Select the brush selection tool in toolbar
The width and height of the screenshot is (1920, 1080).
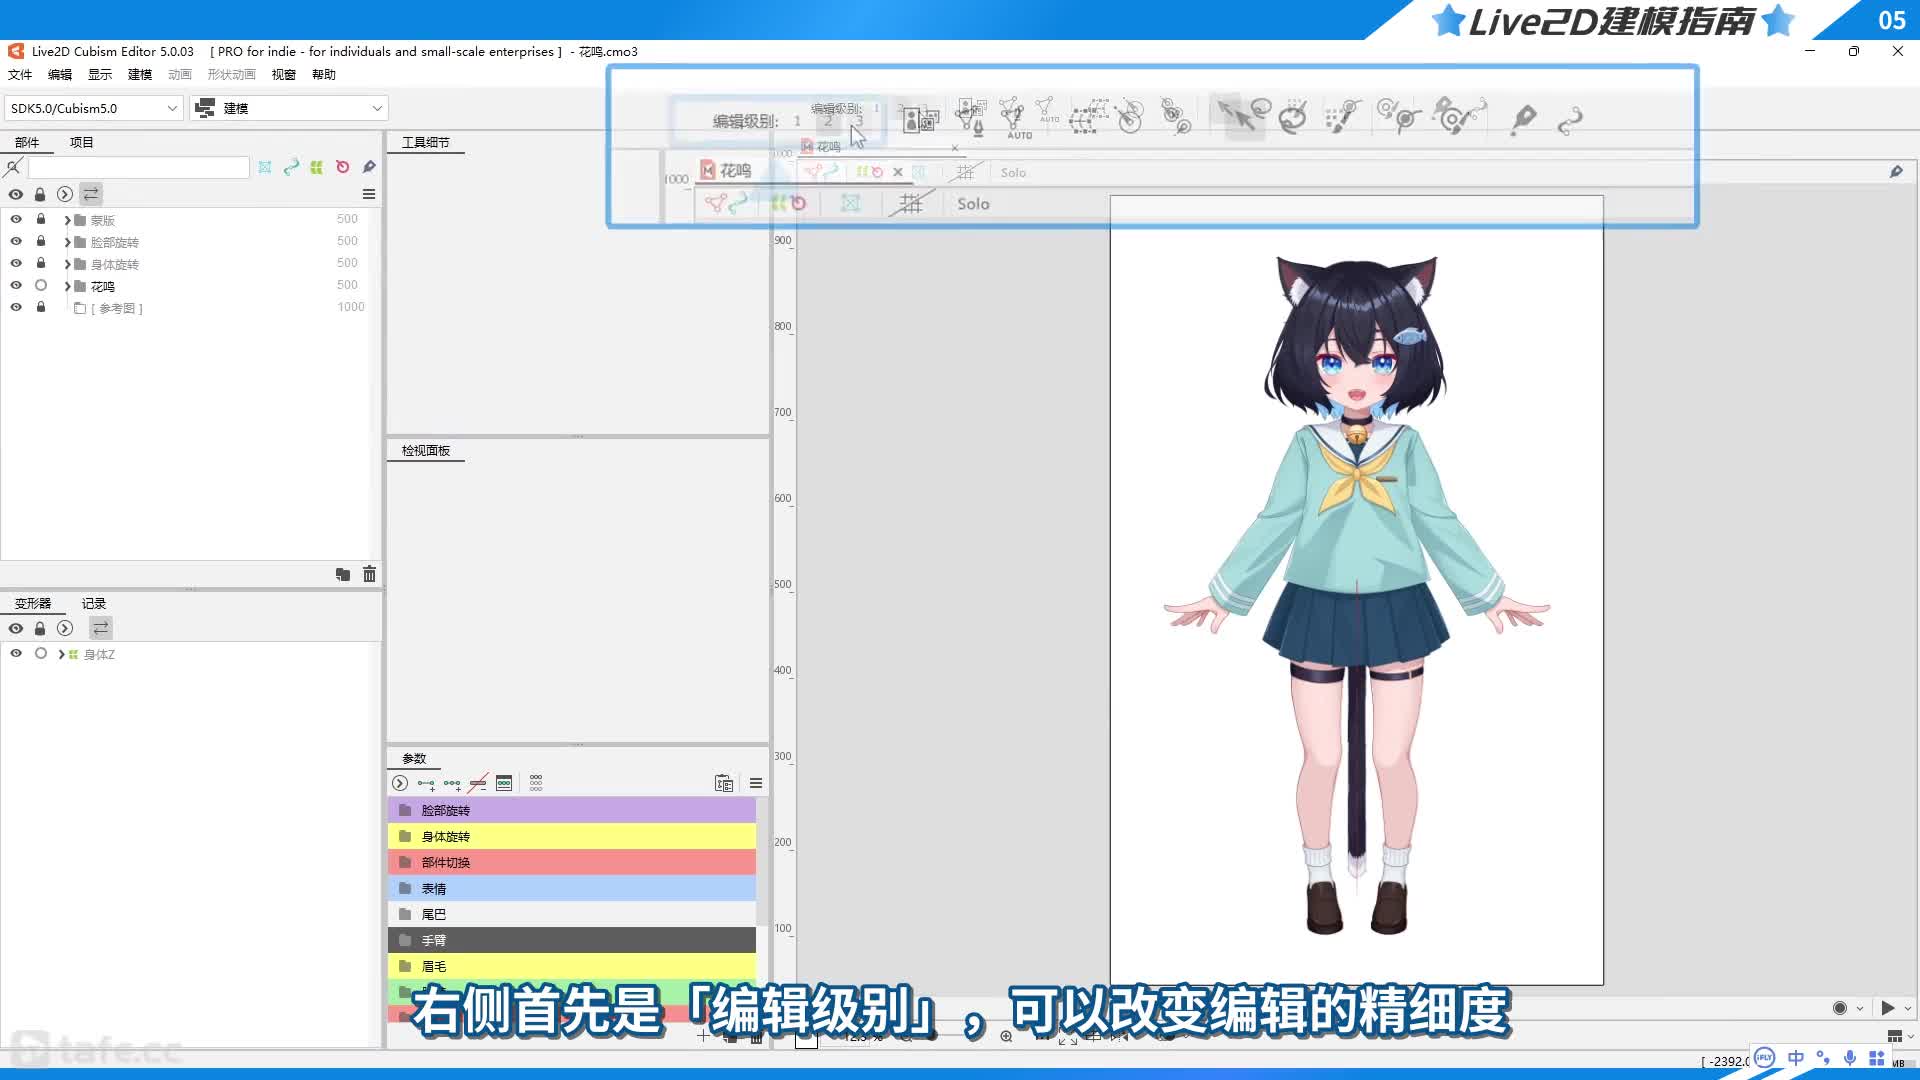[1341, 117]
